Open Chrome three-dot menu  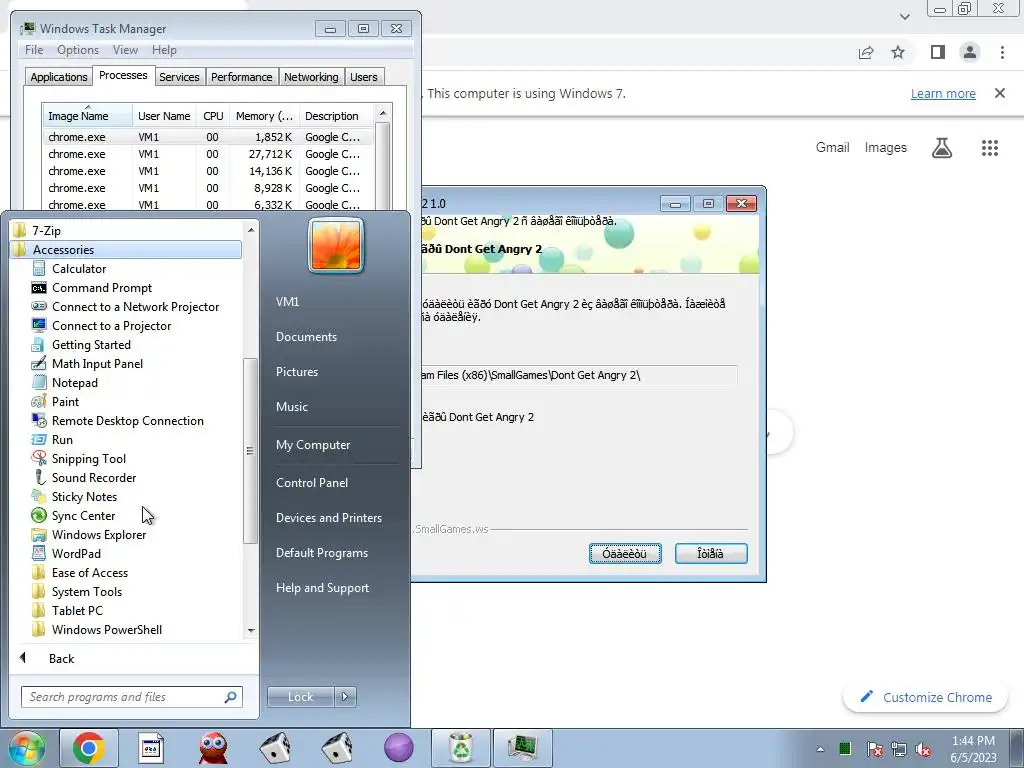[1002, 52]
